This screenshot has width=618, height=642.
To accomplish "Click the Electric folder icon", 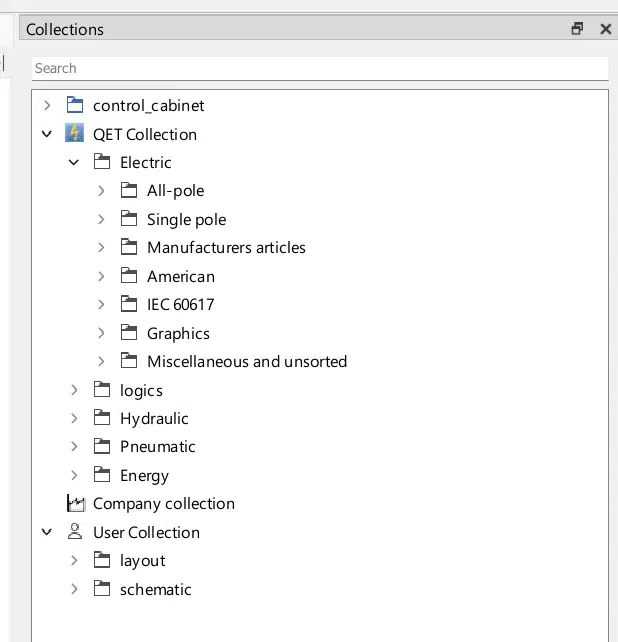I will [x=102, y=162].
